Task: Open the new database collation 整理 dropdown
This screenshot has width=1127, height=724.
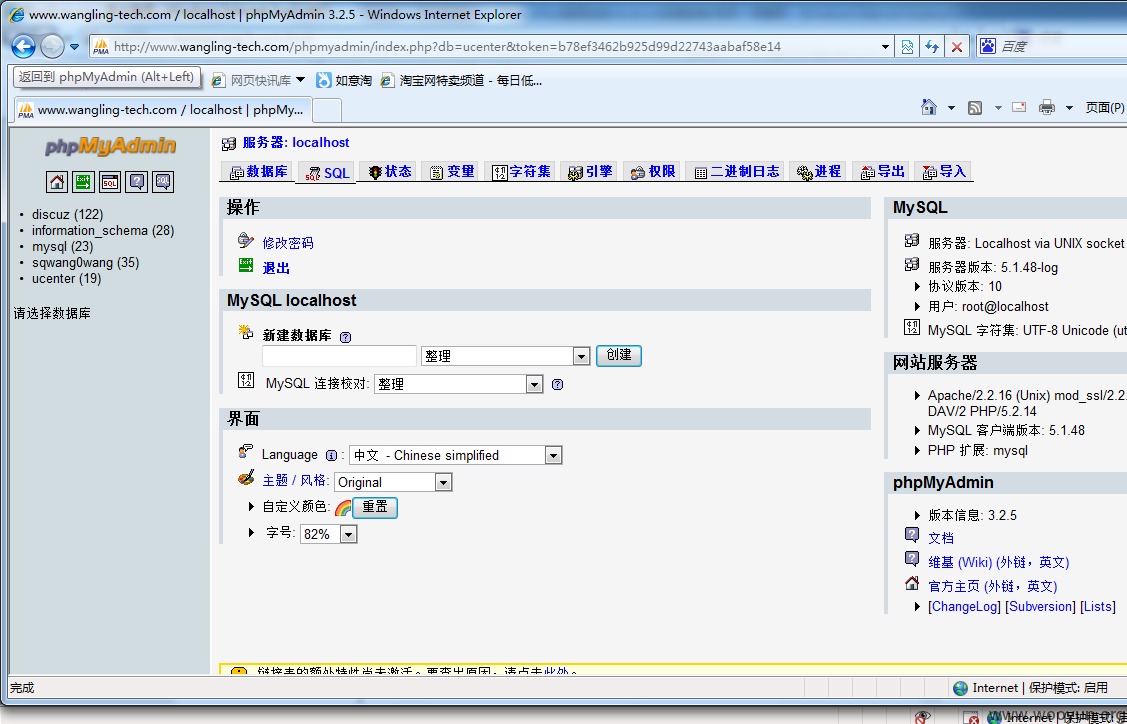Action: tap(506, 356)
